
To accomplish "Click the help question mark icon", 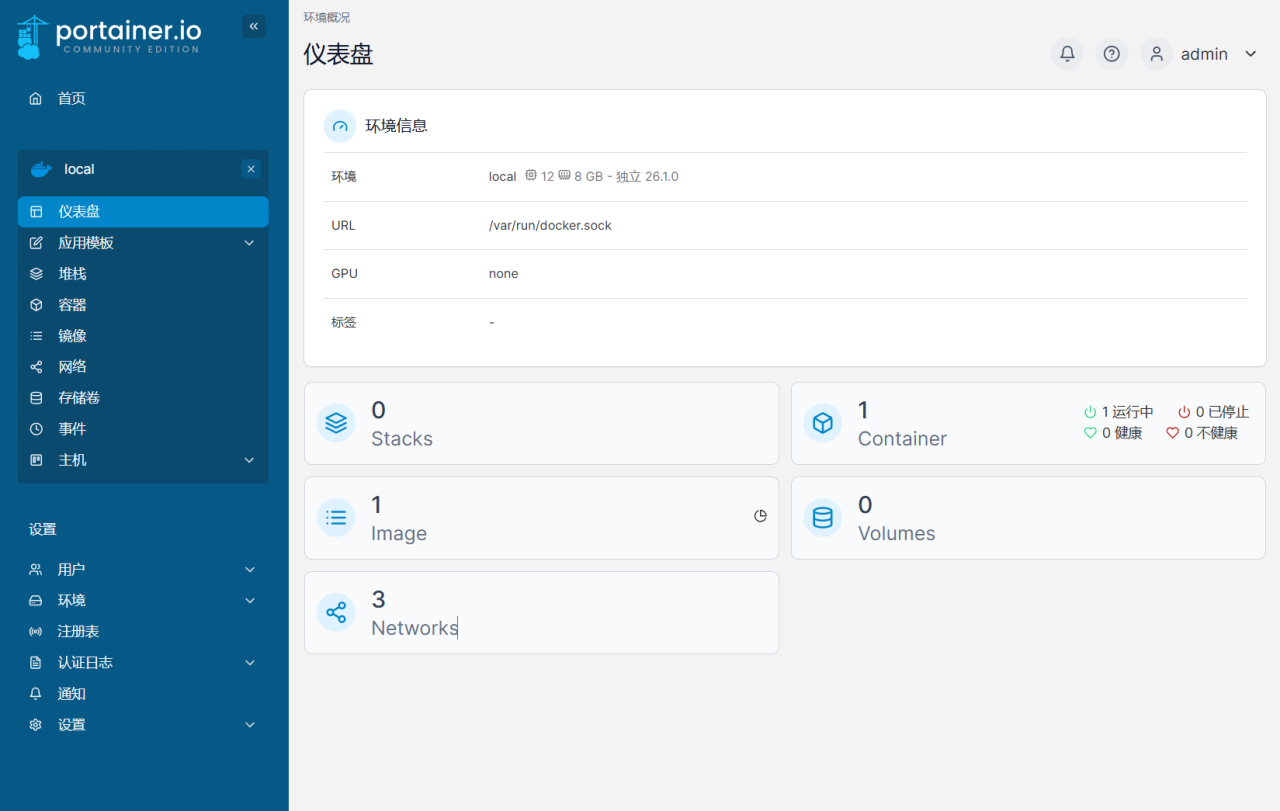I will (1111, 53).
